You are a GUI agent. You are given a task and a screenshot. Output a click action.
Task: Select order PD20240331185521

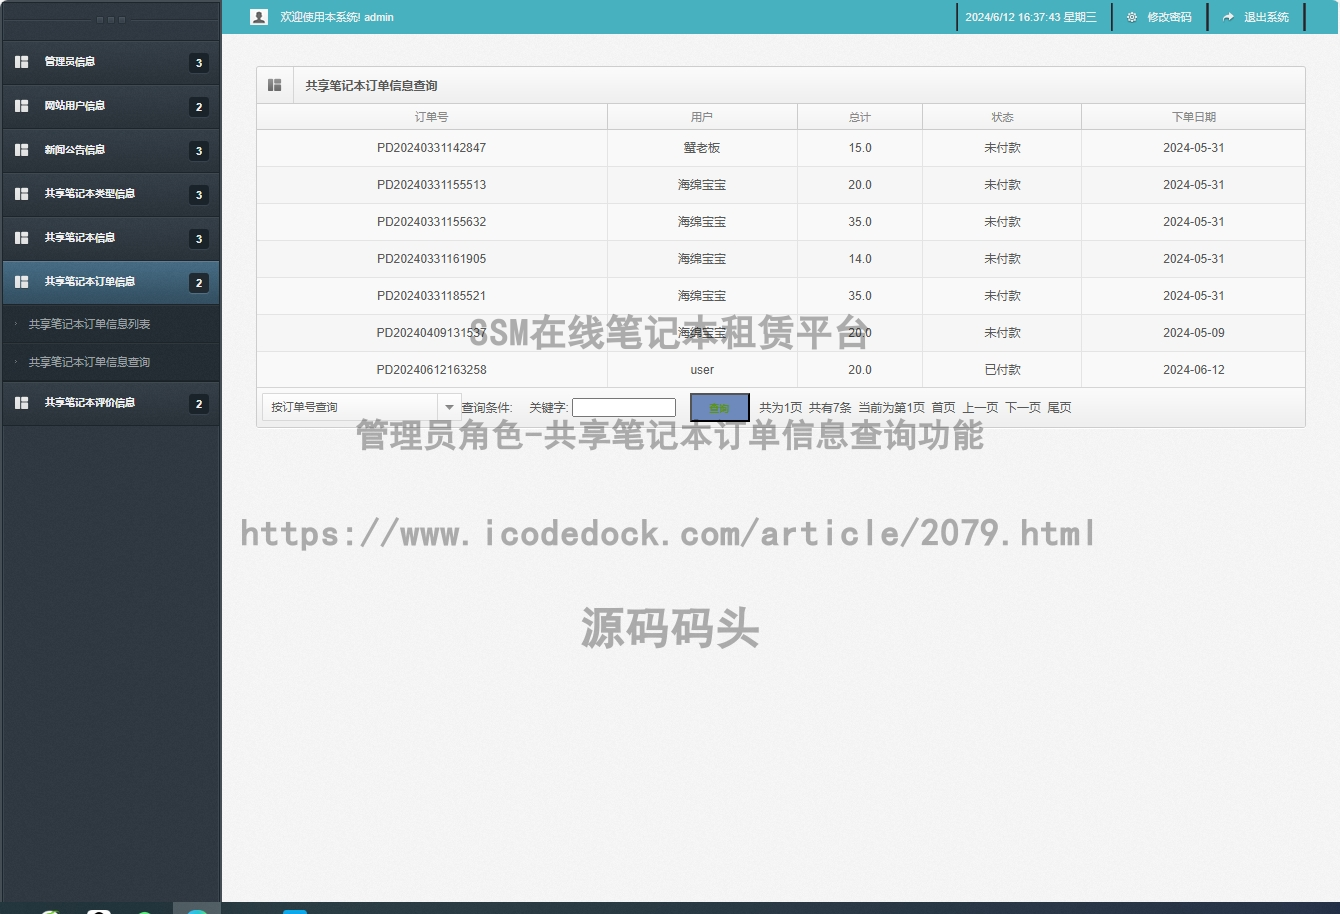[x=431, y=296]
